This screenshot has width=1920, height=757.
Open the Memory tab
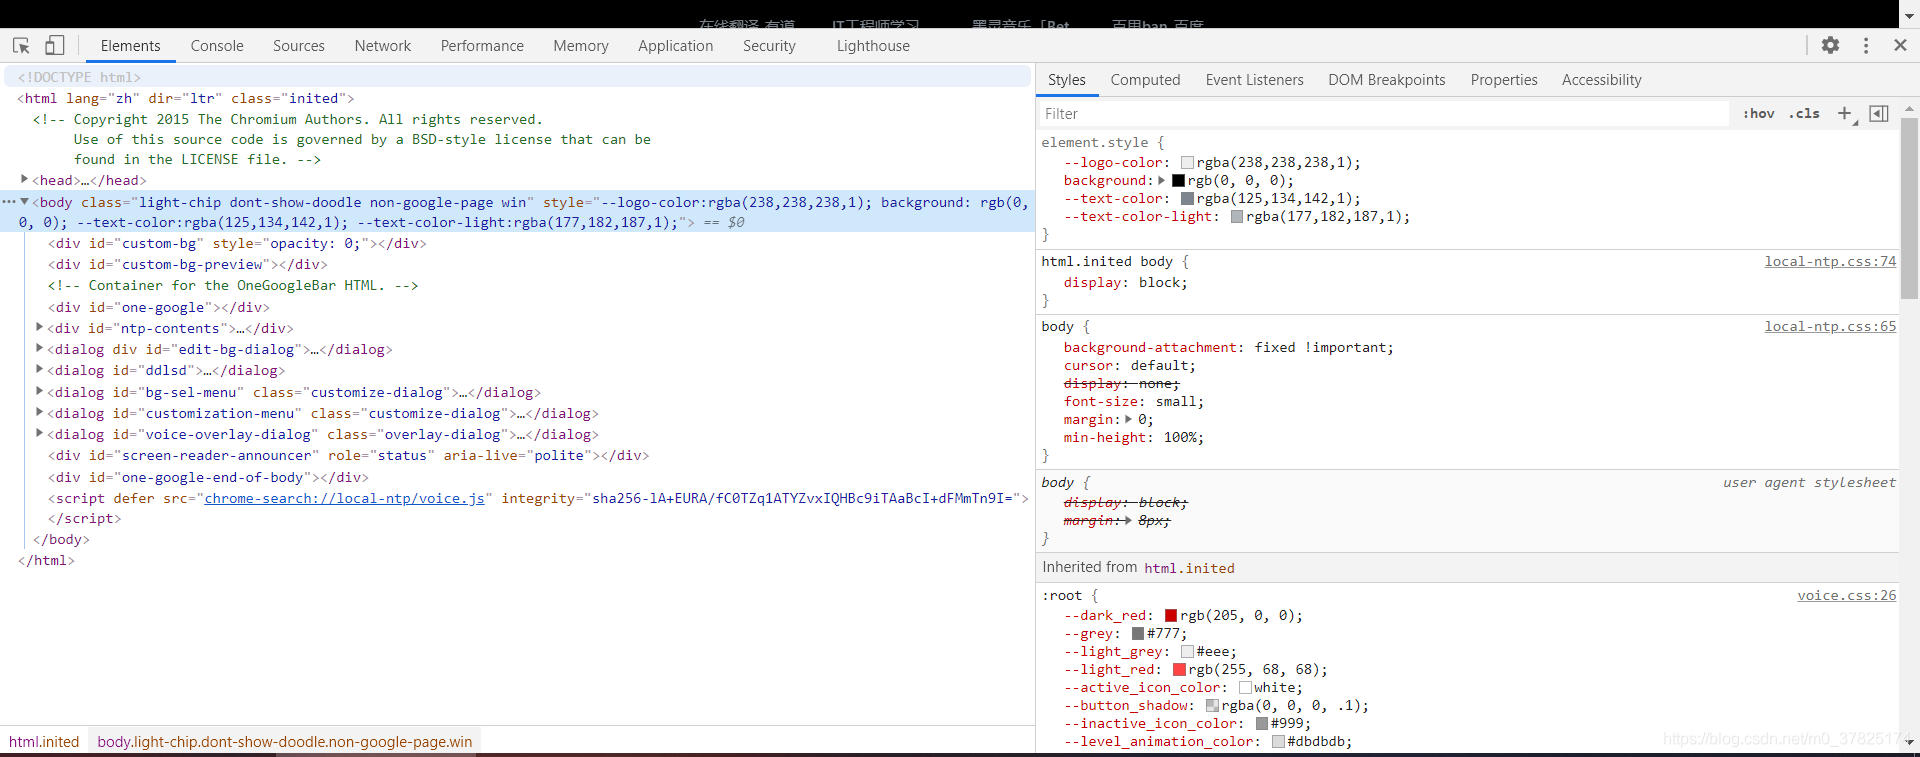coord(581,46)
